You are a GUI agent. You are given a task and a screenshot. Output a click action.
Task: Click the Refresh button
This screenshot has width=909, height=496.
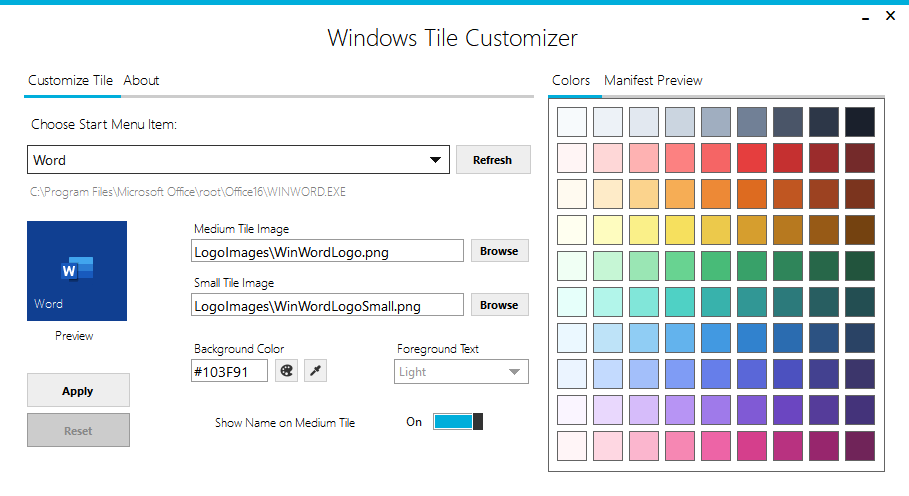[x=493, y=160]
